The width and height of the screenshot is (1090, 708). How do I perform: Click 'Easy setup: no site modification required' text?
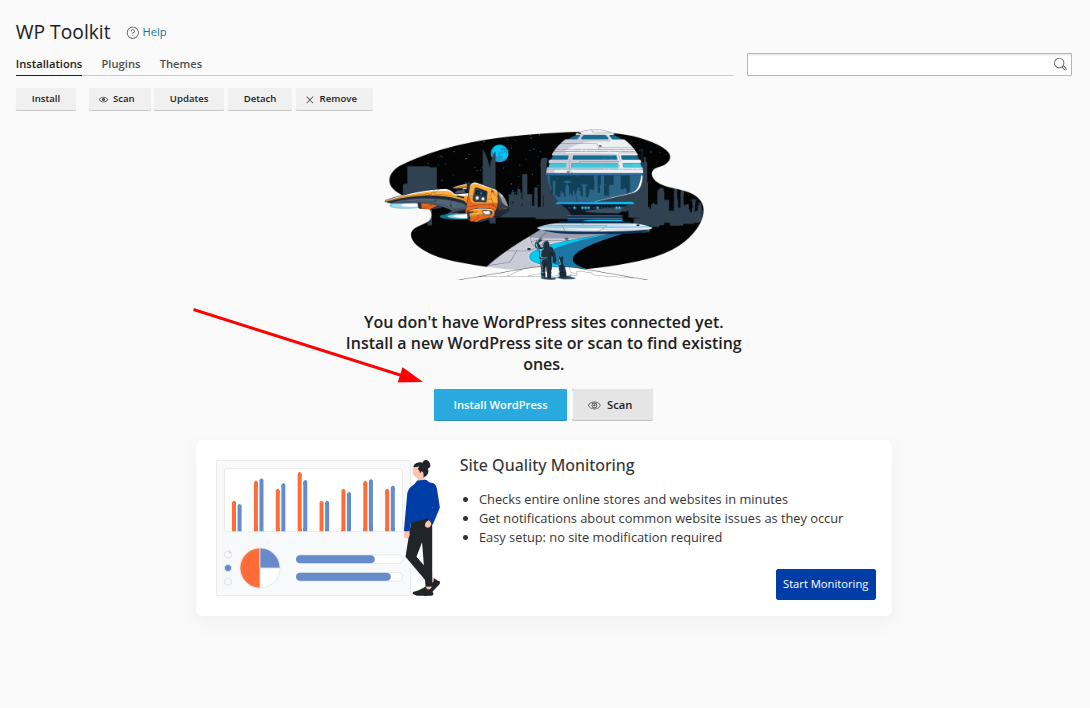pyautogui.click(x=601, y=538)
